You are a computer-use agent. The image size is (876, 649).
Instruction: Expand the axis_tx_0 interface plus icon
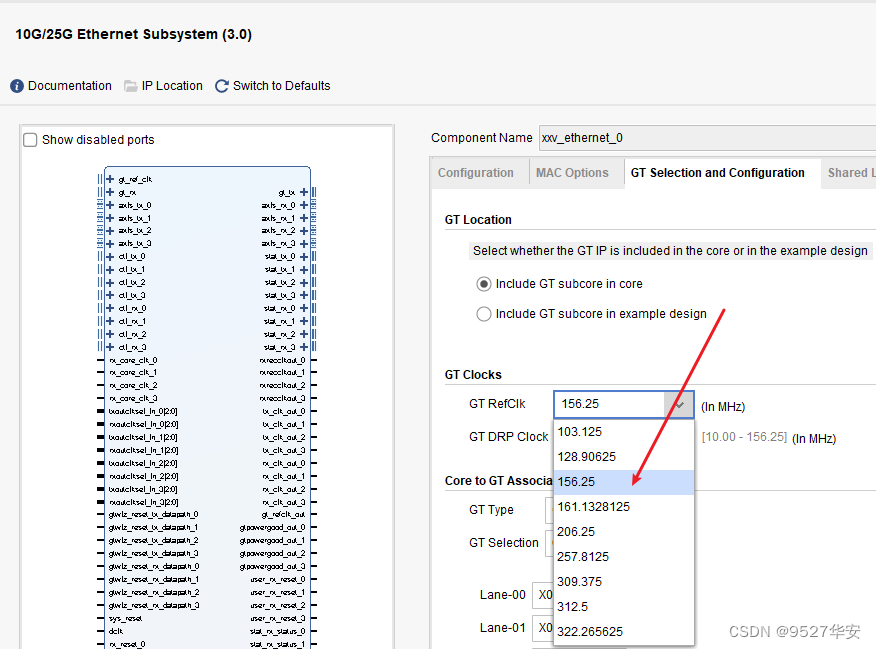pos(111,205)
